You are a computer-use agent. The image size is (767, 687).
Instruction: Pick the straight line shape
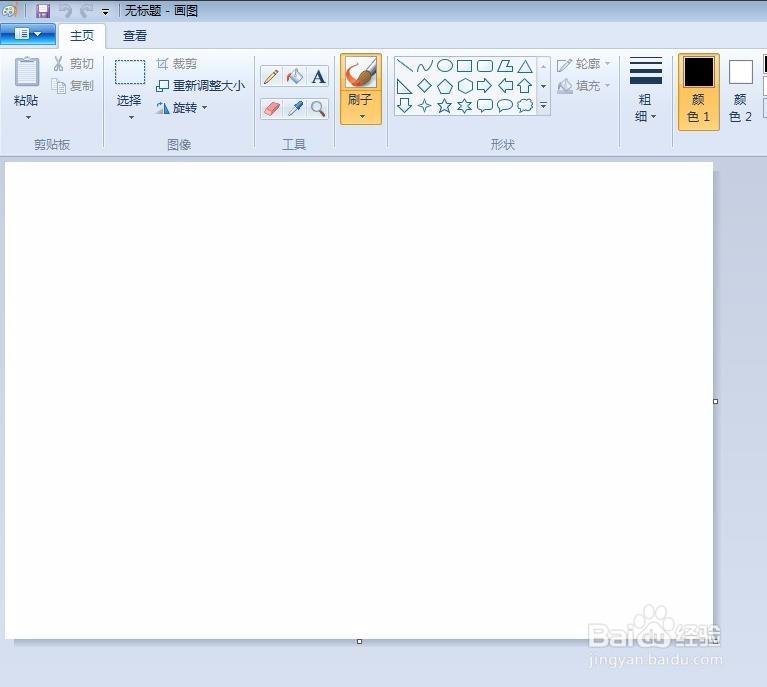[x=404, y=66]
